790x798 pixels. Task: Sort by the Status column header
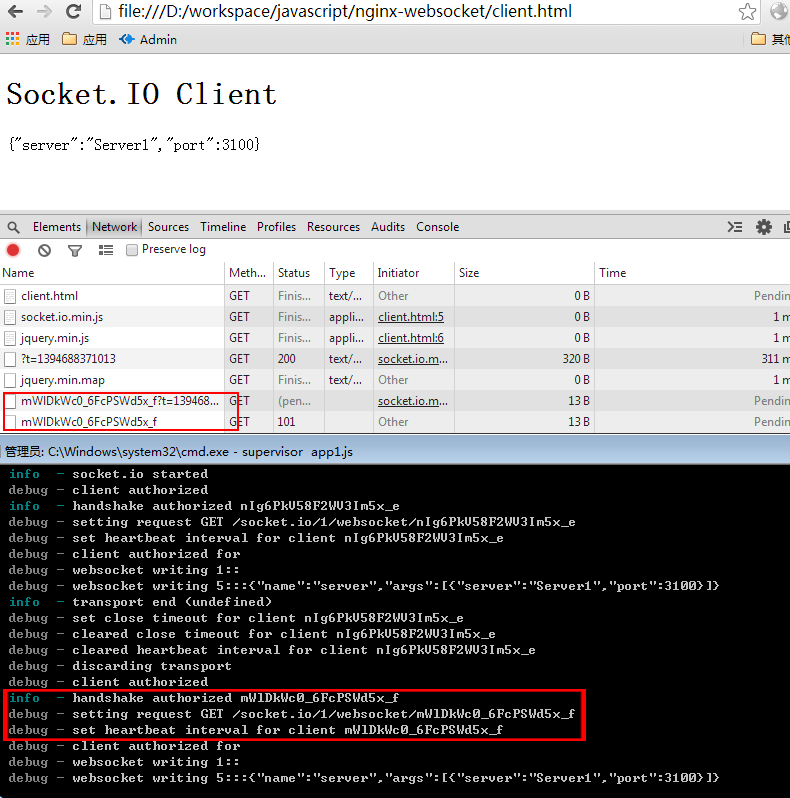[x=299, y=273]
